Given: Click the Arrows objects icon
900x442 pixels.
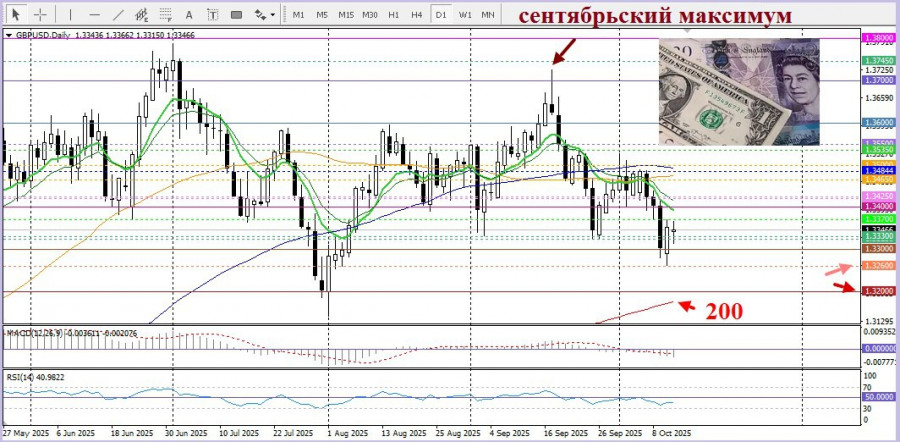Looking at the screenshot, I should tap(260, 14).
